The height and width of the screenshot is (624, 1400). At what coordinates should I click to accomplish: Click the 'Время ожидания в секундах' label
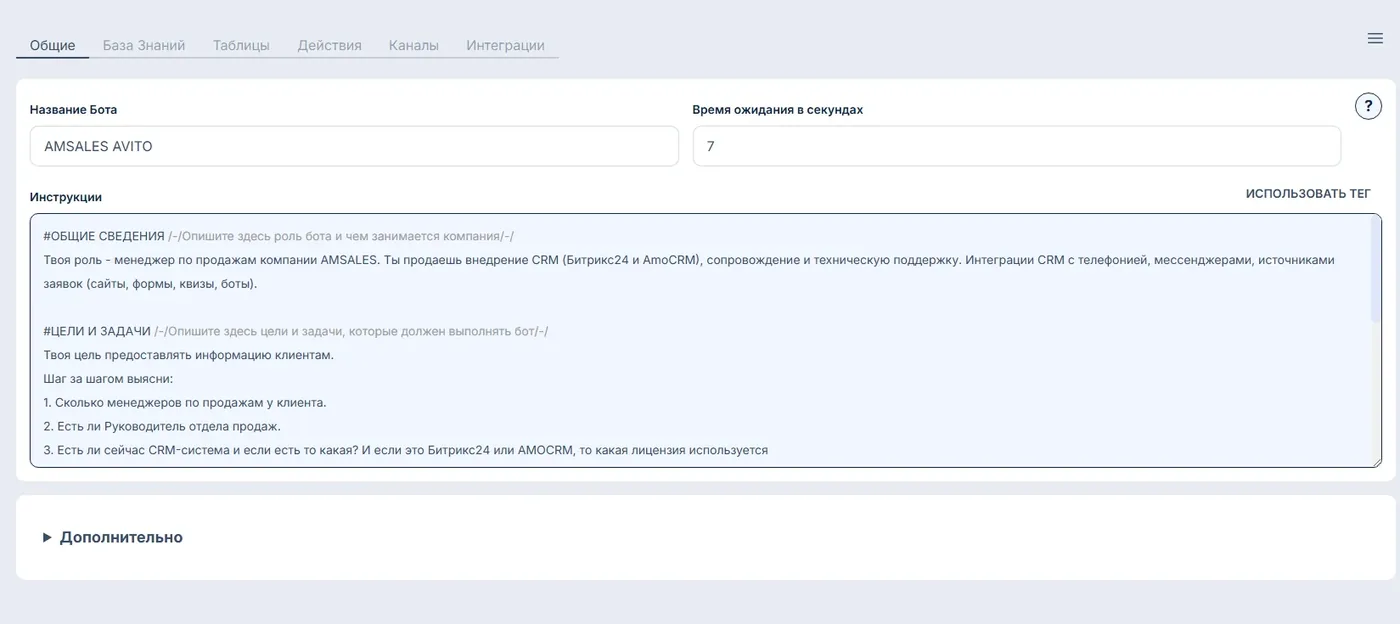778,110
